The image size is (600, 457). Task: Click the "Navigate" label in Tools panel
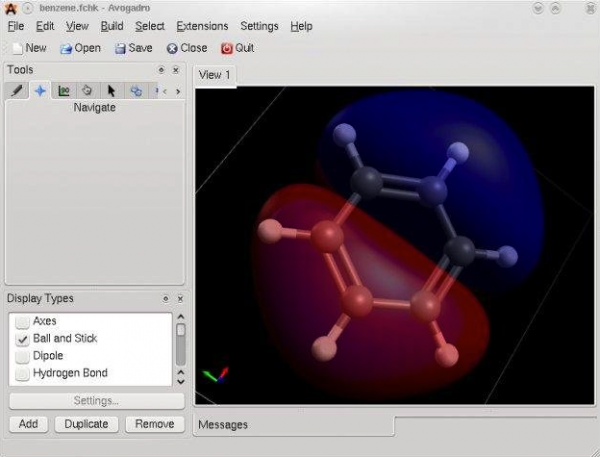coord(95,108)
